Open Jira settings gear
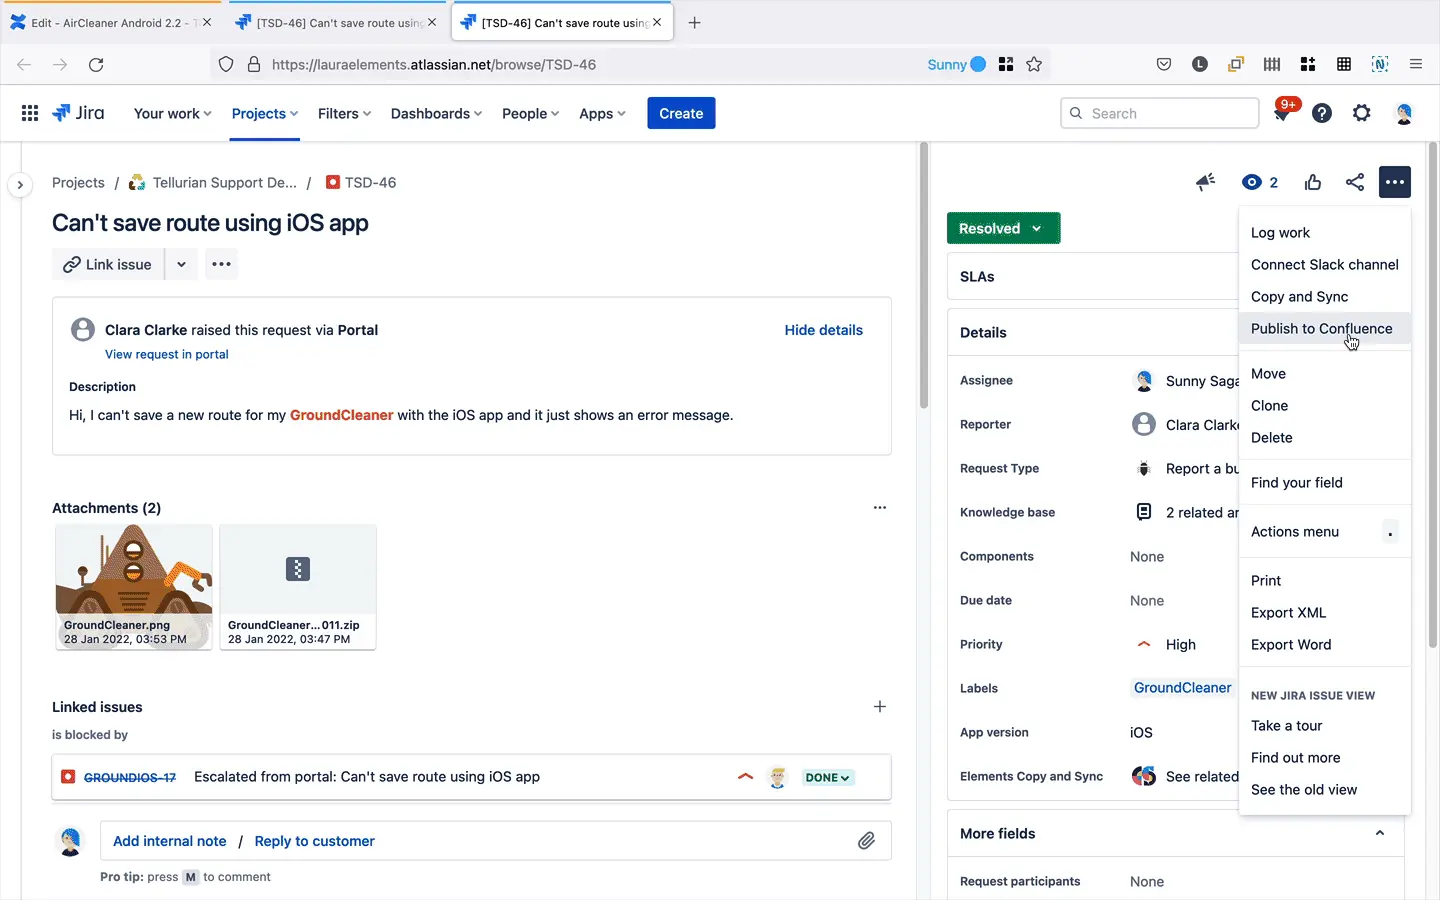This screenshot has height=900, width=1440. pyautogui.click(x=1362, y=114)
